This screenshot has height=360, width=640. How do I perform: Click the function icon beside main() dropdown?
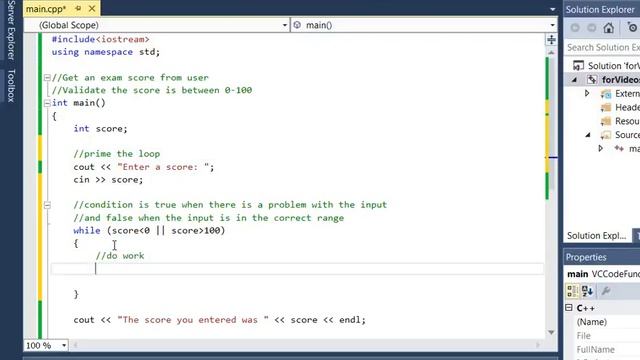297,25
